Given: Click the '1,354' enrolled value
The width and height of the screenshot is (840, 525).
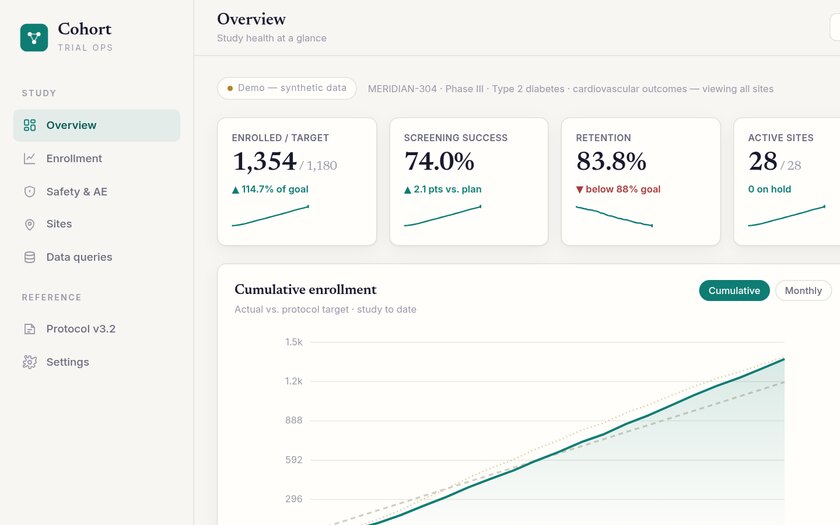Looking at the screenshot, I should [264, 161].
